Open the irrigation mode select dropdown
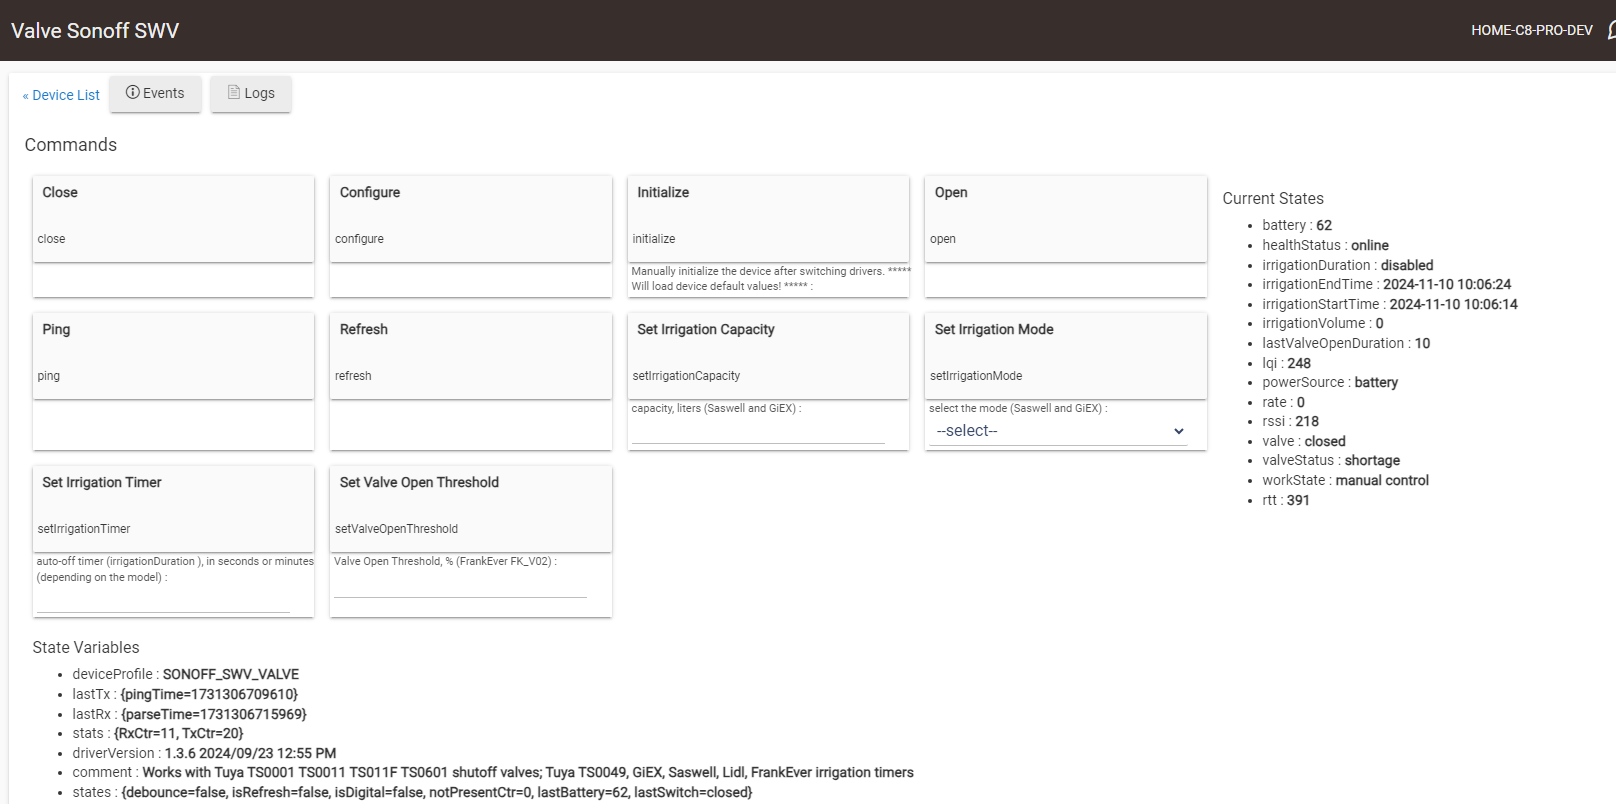 1060,431
